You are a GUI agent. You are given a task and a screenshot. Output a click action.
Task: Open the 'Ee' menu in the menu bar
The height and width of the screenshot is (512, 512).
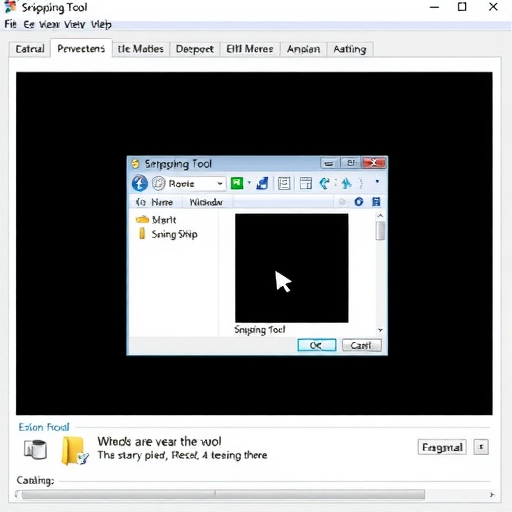click(x=29, y=24)
